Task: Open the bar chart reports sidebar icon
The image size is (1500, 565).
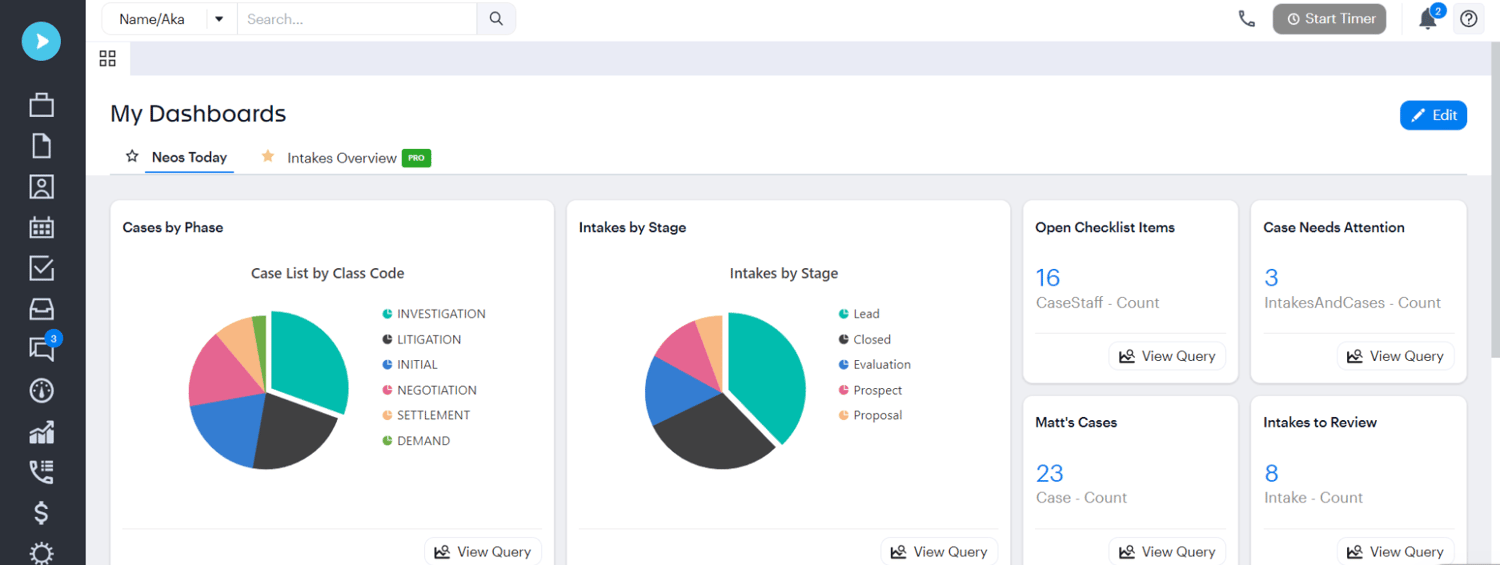Action: pyautogui.click(x=41, y=431)
